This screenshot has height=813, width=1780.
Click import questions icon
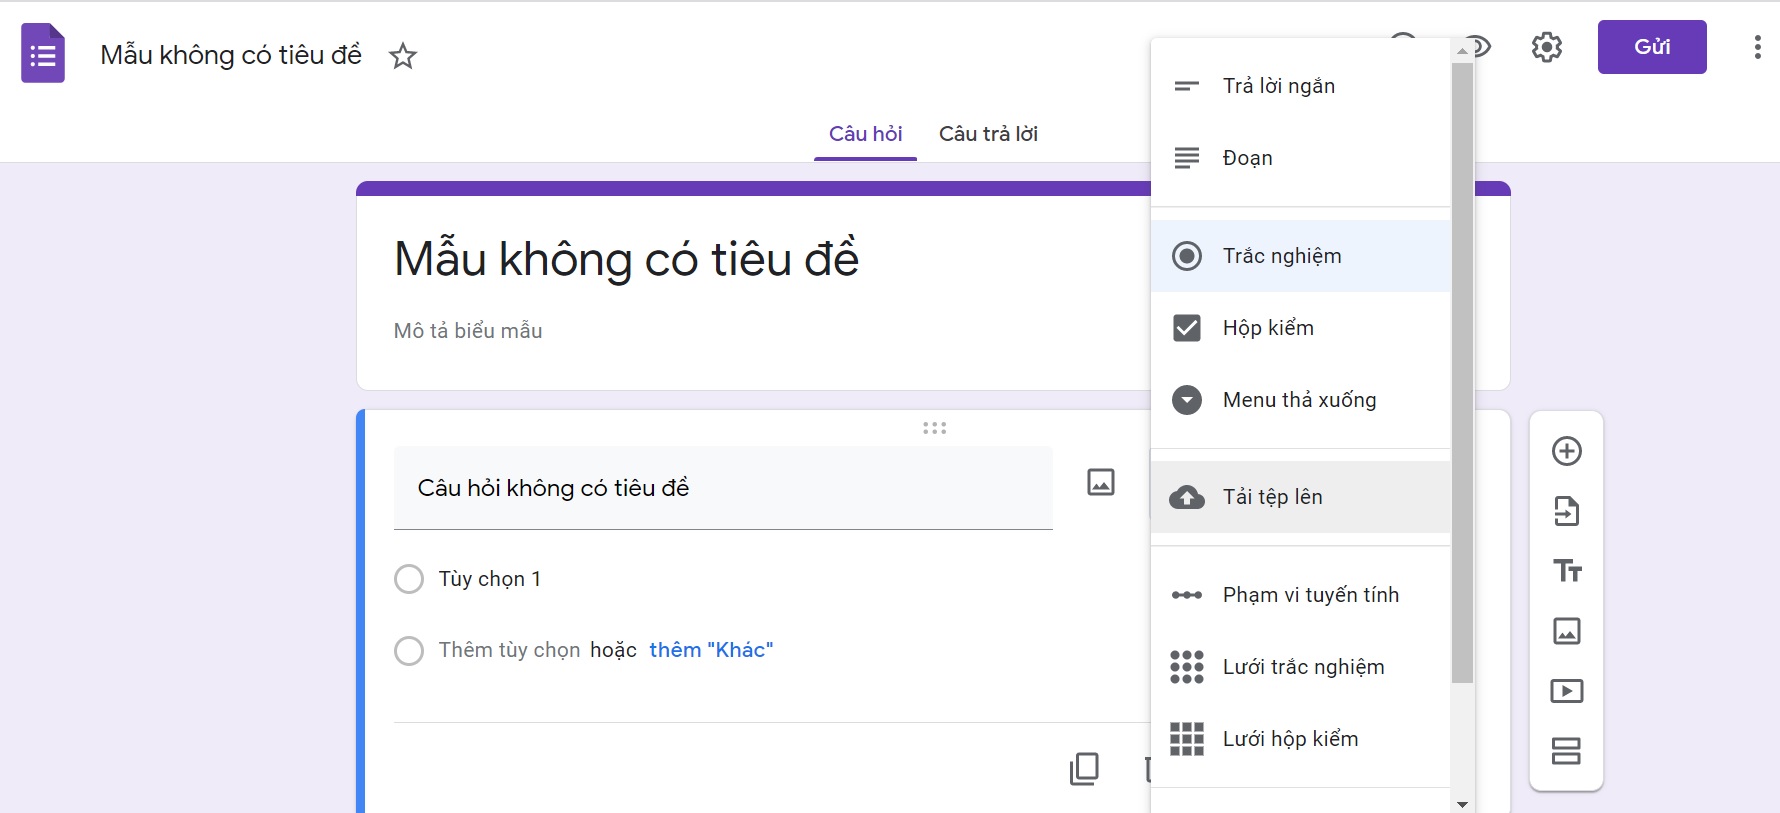tap(1567, 511)
